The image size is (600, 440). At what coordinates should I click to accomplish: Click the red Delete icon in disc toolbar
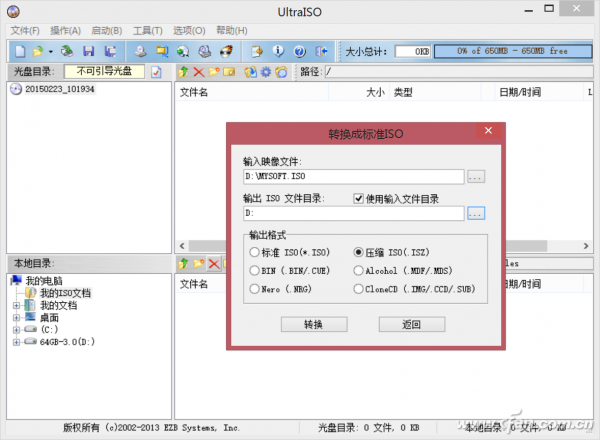pos(199,72)
